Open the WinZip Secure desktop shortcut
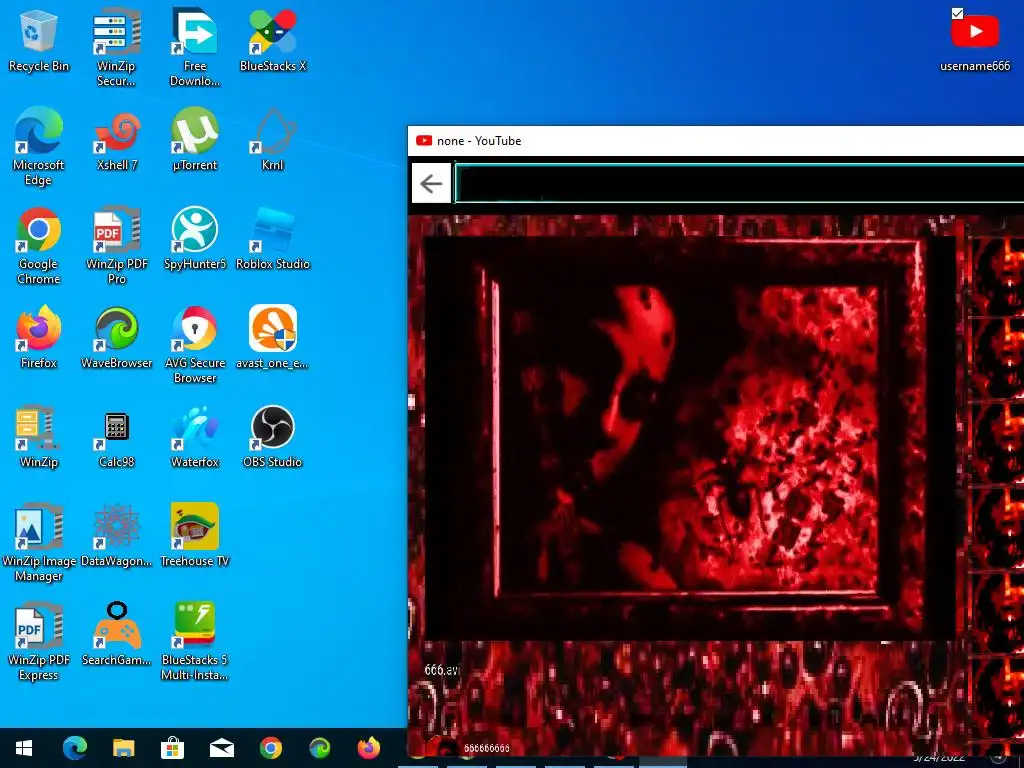 click(116, 47)
